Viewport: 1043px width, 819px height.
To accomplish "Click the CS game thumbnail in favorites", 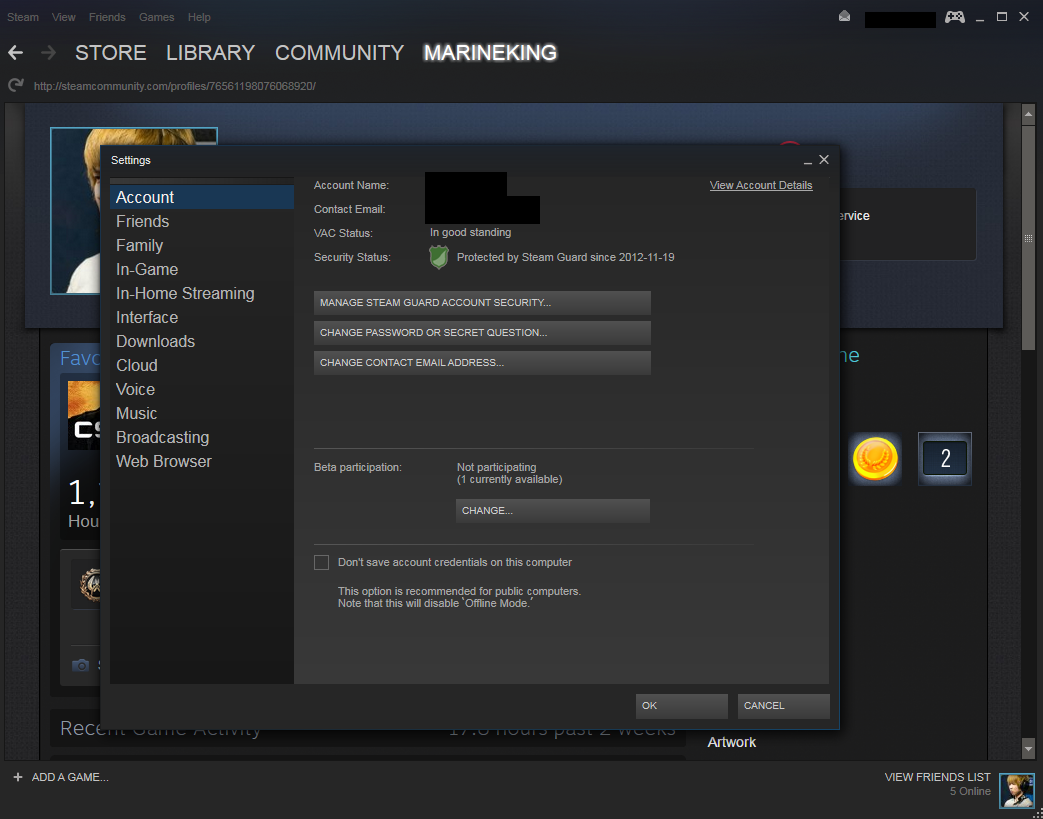I will click(84, 415).
